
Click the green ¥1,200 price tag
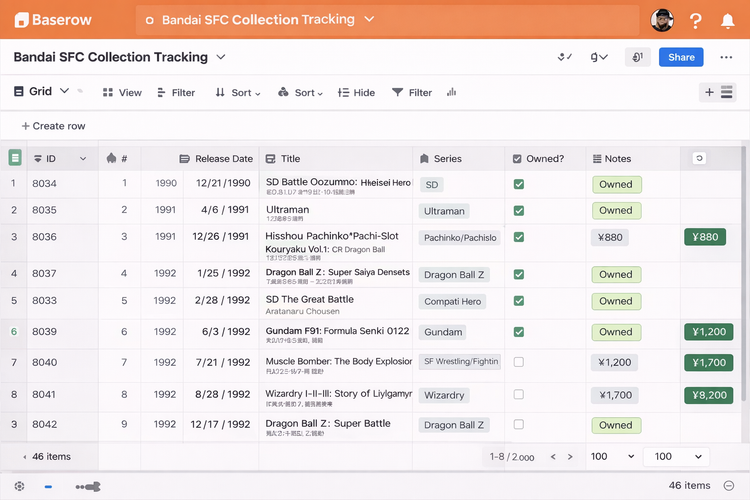coord(709,332)
